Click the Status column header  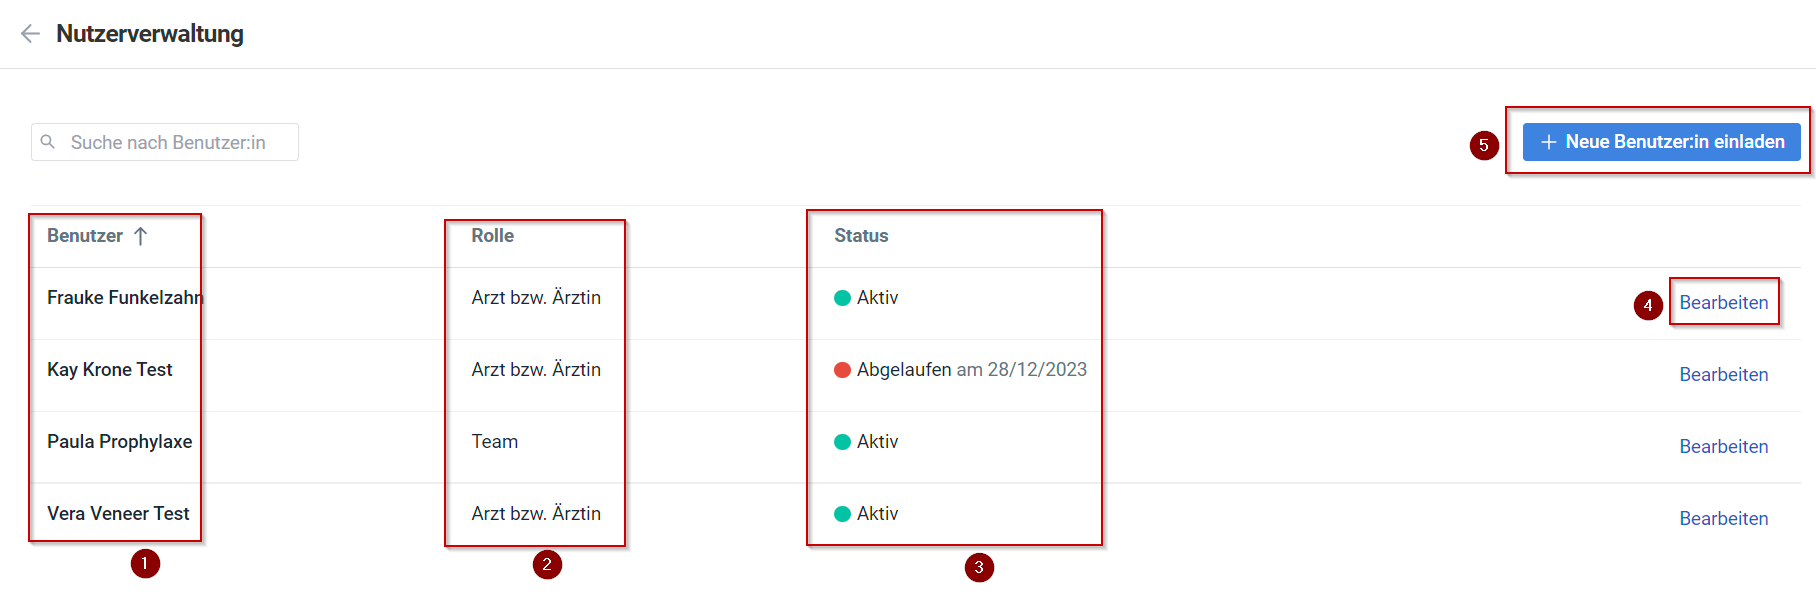click(x=861, y=236)
